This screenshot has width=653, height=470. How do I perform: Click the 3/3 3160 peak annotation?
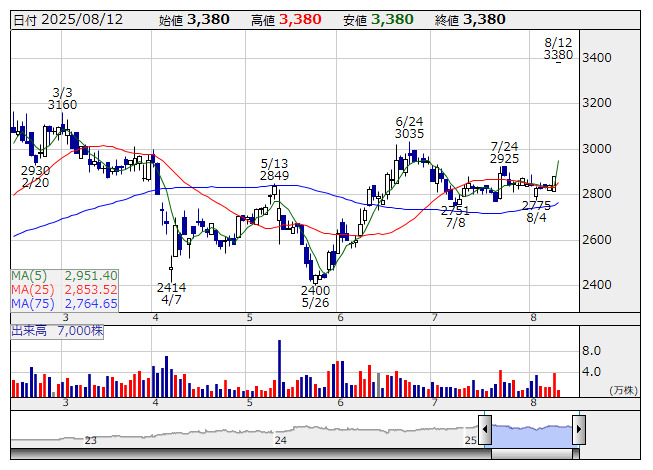pos(62,99)
